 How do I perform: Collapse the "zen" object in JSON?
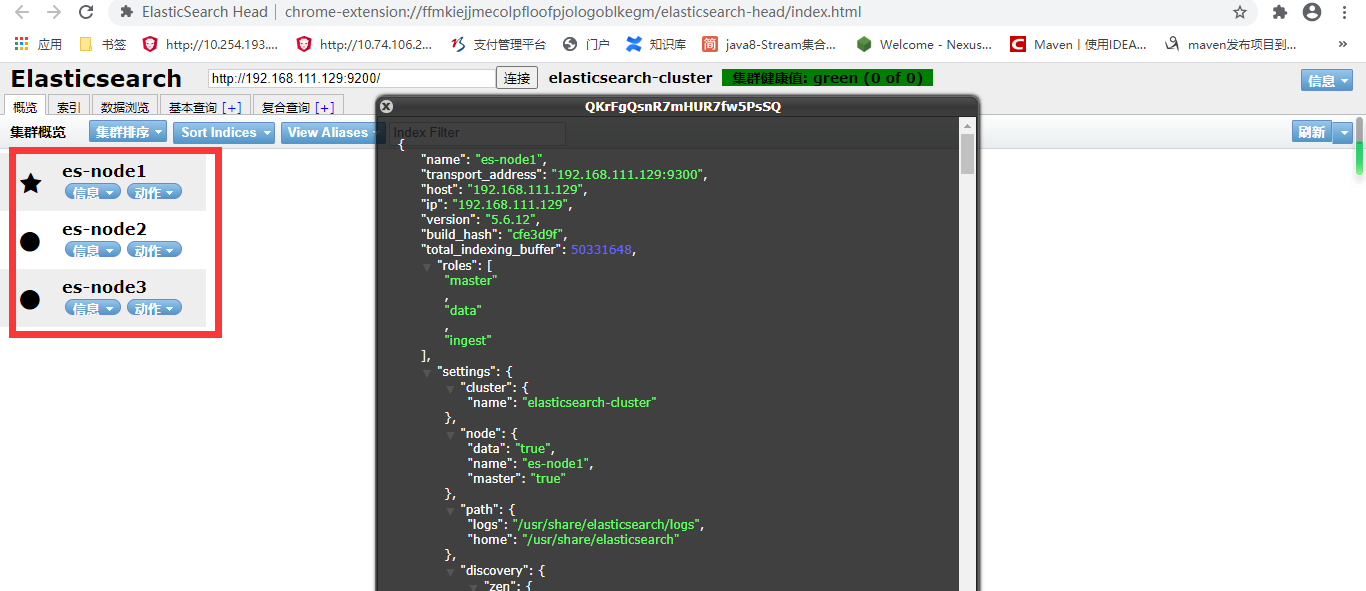coord(473,586)
